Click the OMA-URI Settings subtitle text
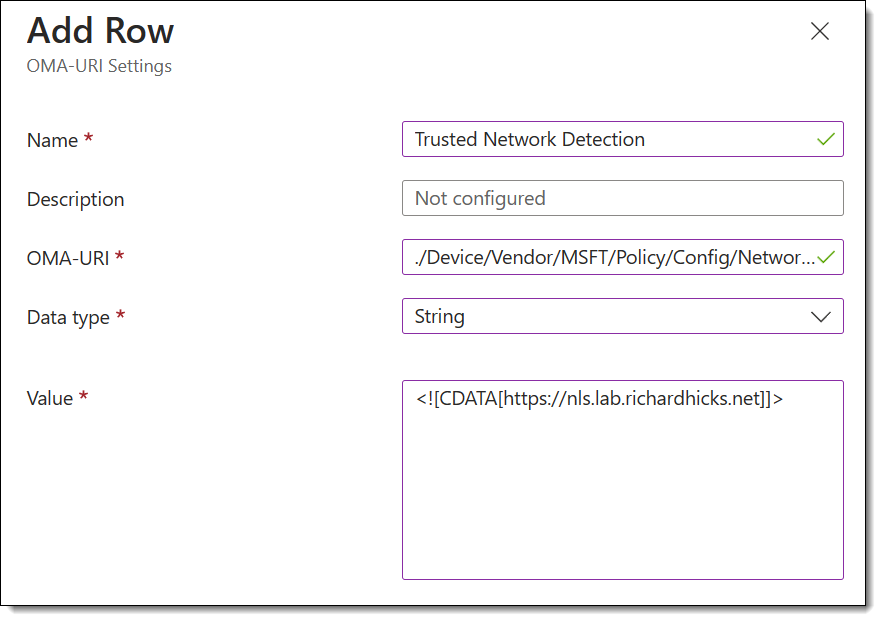Screen dimensions: 881x621 [x=99, y=66]
